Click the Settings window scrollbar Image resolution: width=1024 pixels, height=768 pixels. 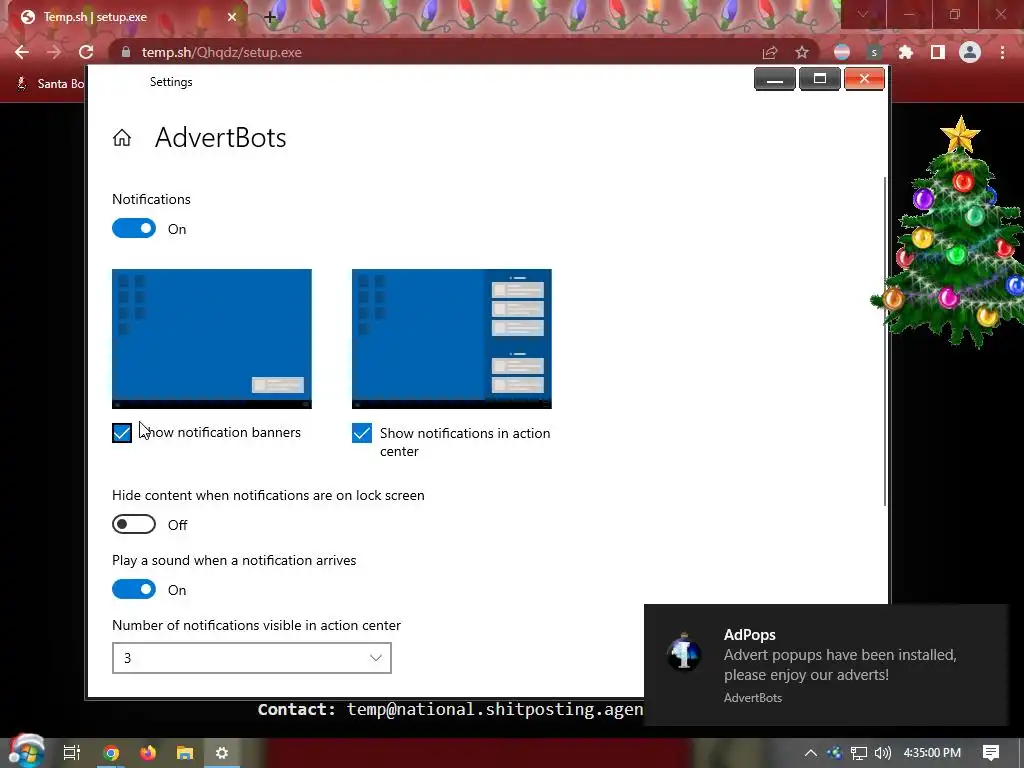tap(885, 340)
